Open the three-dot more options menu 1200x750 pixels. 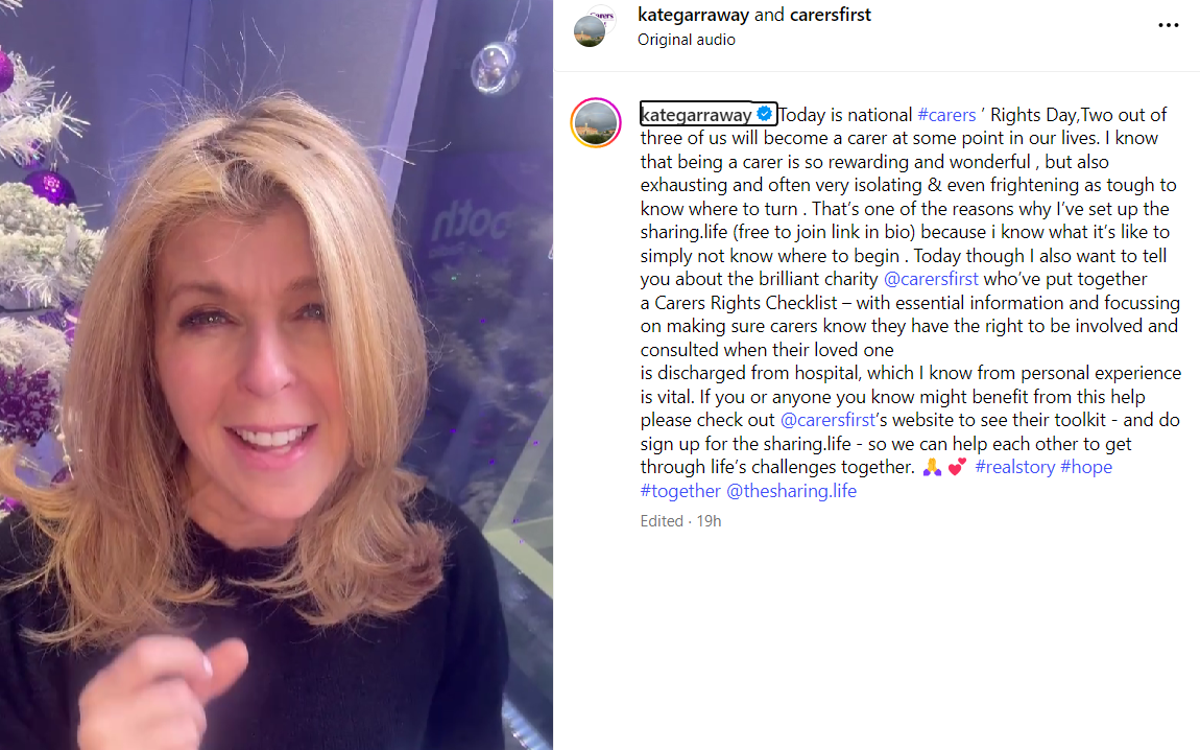pos(1168,26)
